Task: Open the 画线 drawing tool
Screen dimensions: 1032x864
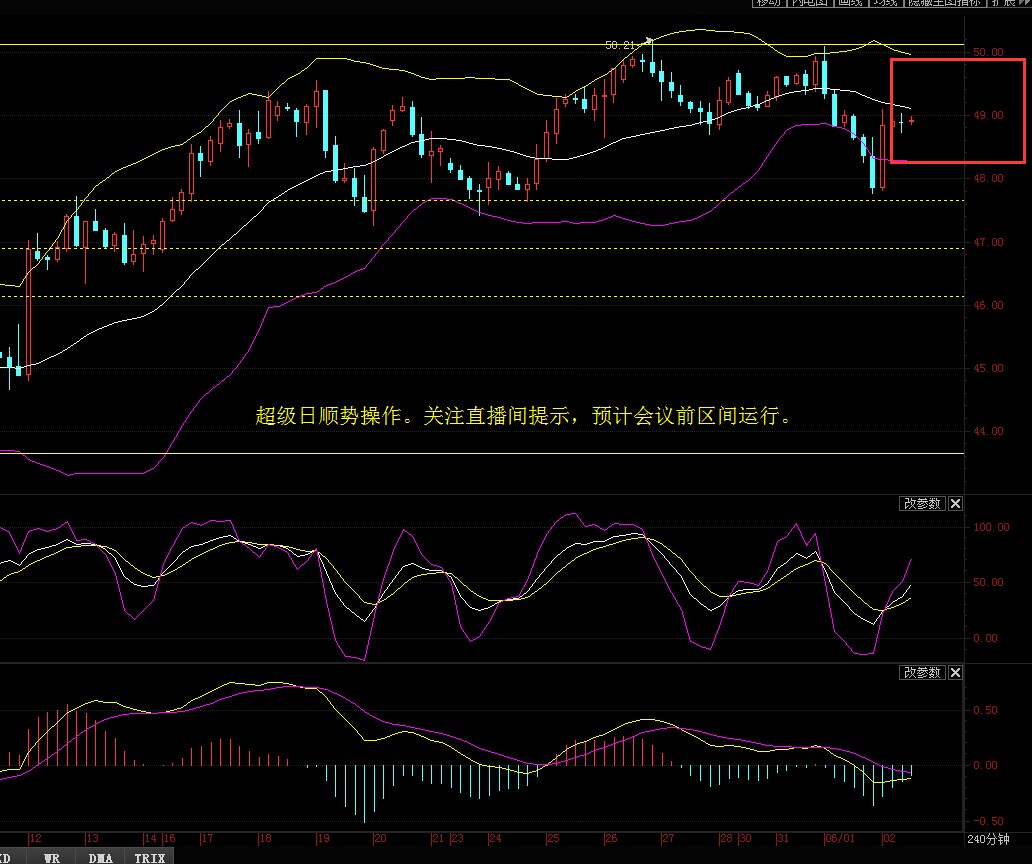Action: coord(849,3)
